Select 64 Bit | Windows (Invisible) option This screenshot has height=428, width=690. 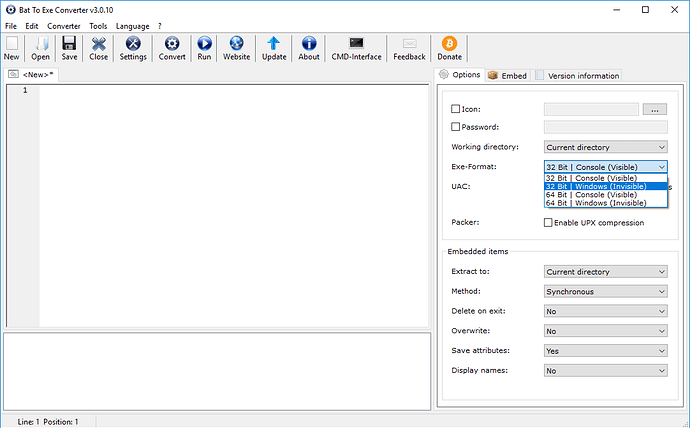(x=597, y=203)
